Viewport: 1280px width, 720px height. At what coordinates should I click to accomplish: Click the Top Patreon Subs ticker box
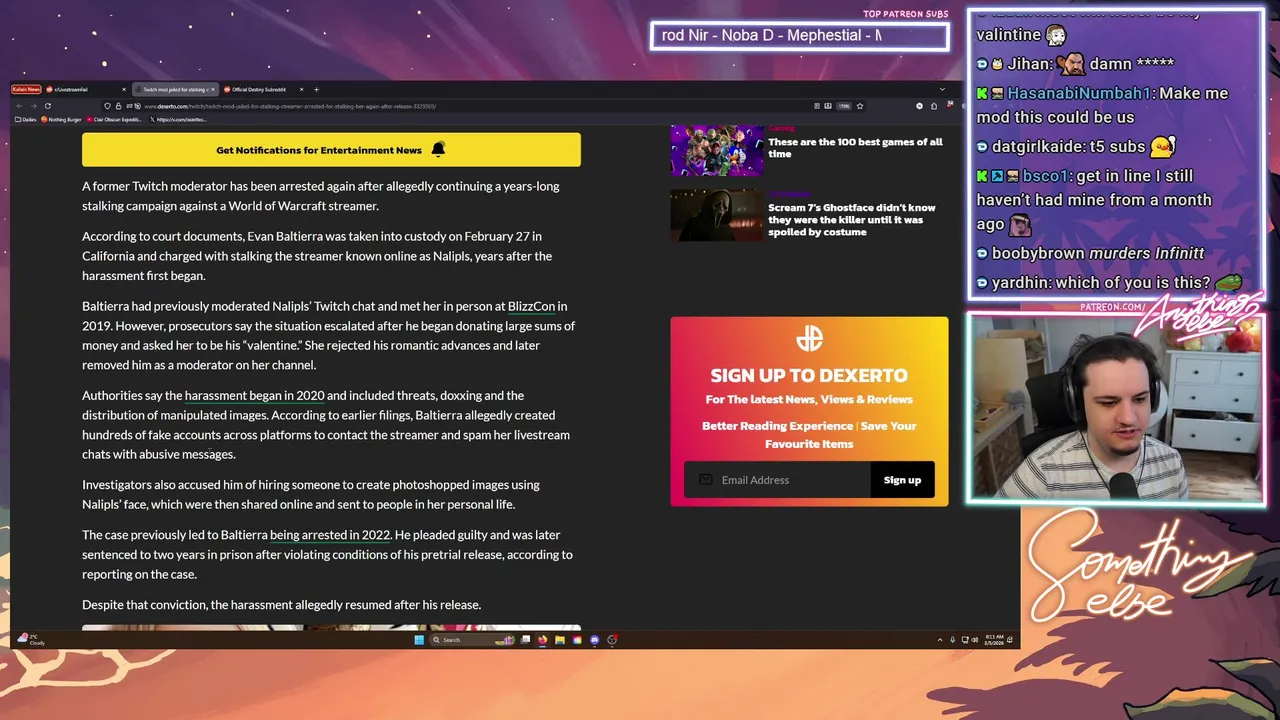[799, 36]
